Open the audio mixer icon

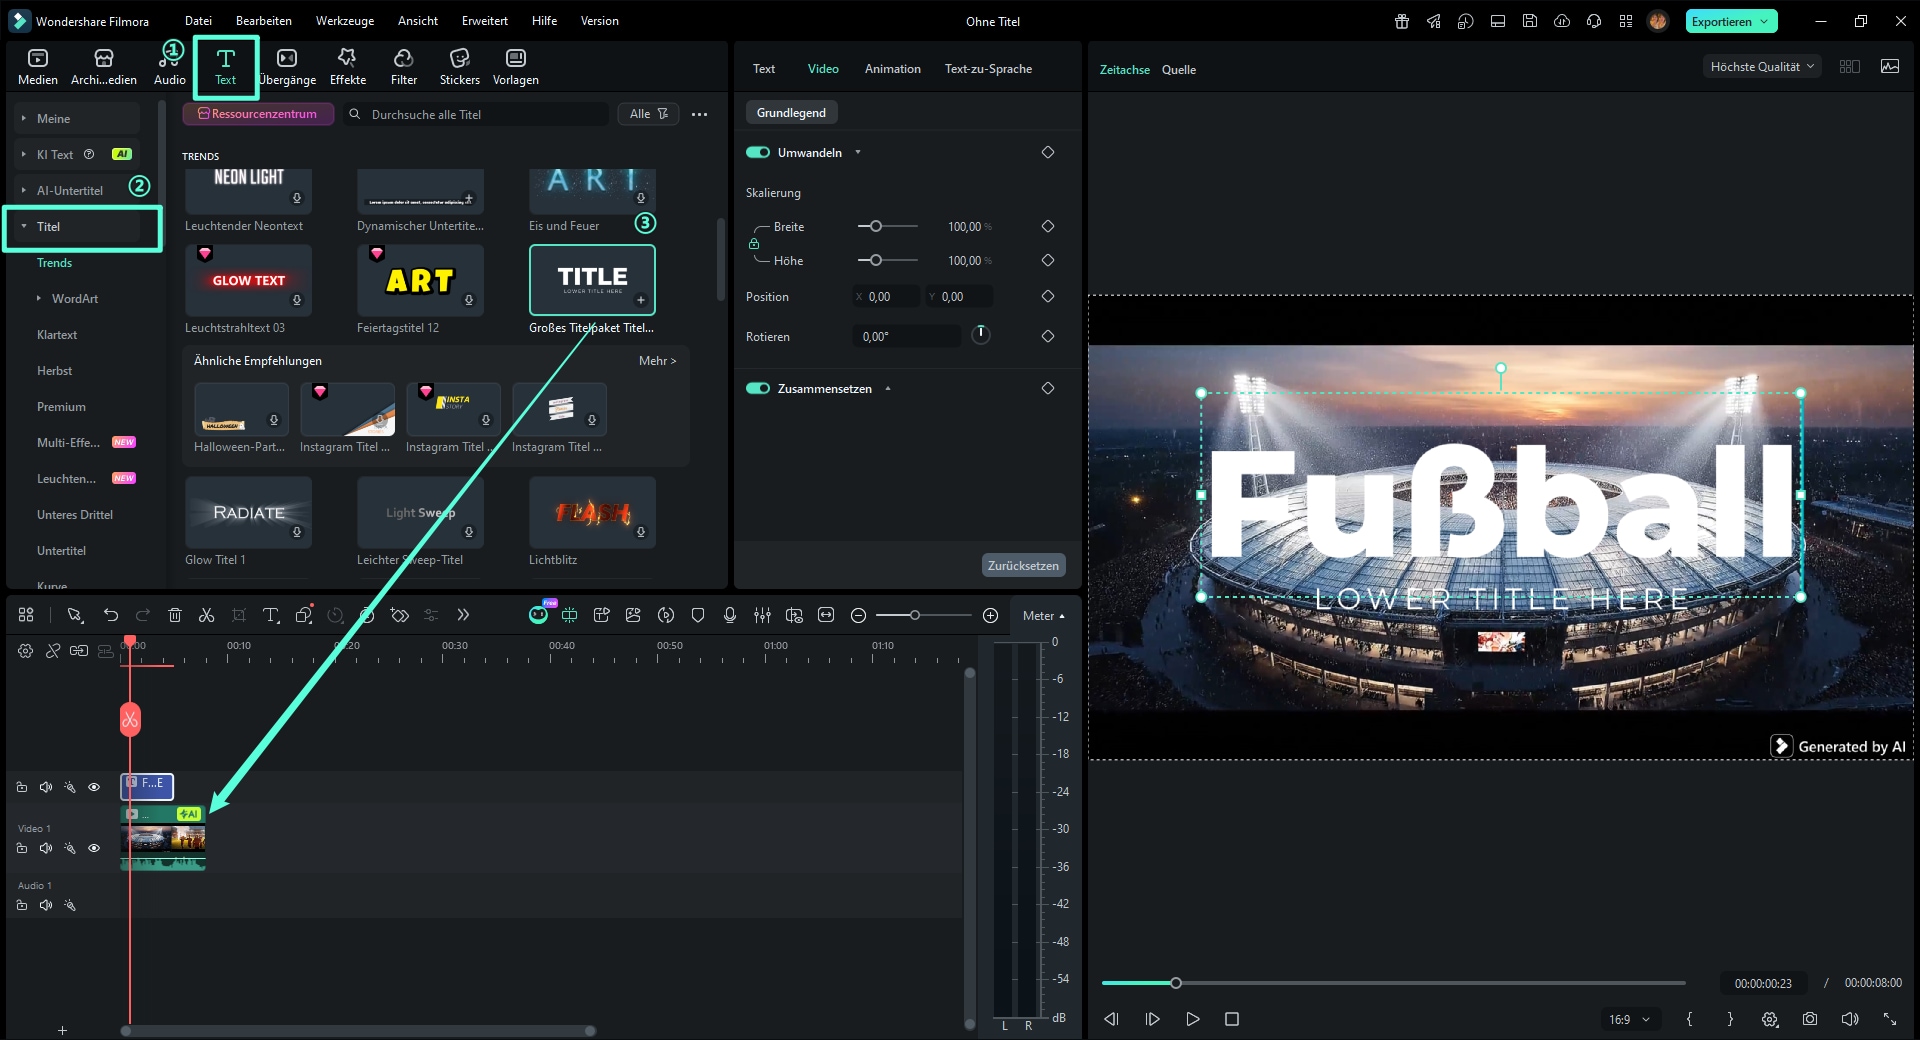pos(762,615)
